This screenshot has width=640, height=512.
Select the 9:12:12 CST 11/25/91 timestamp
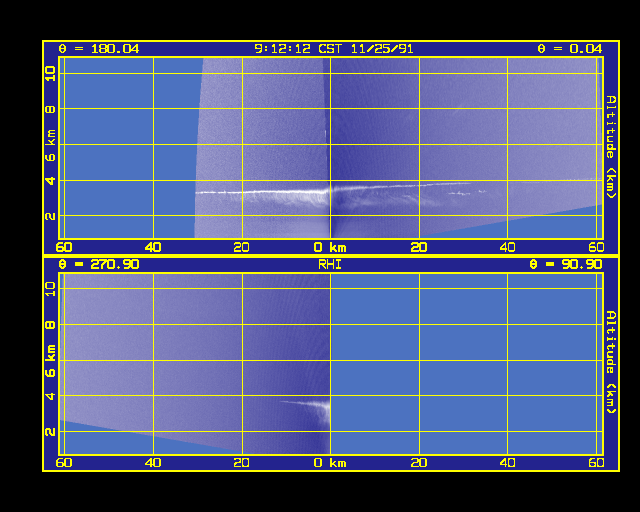pos(334,49)
